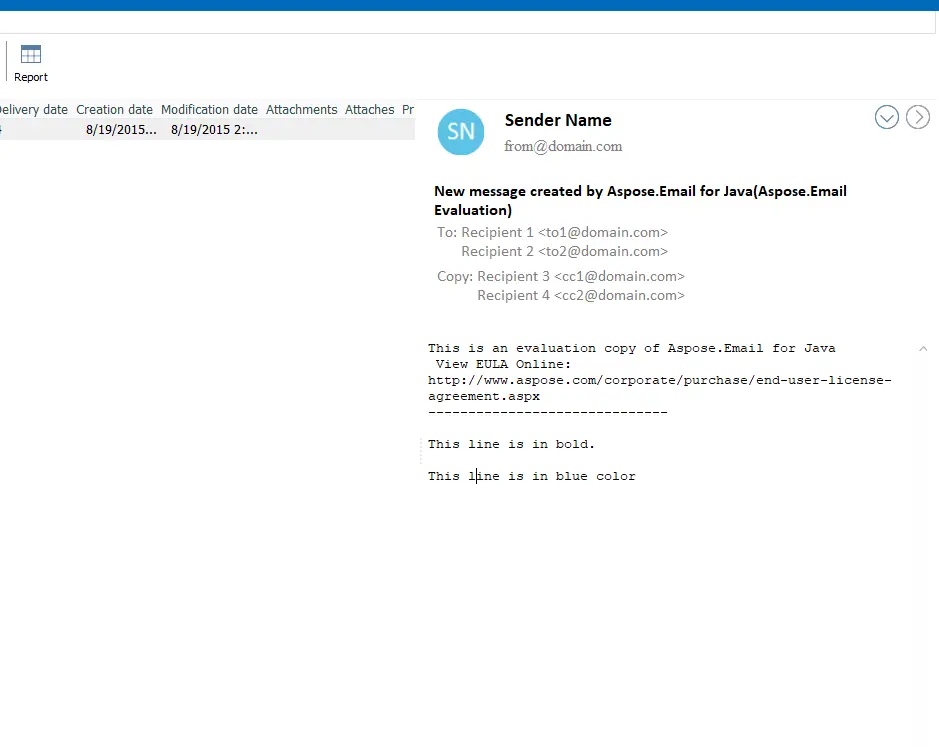
Task: Click the Pr column header
Action: click(x=408, y=109)
